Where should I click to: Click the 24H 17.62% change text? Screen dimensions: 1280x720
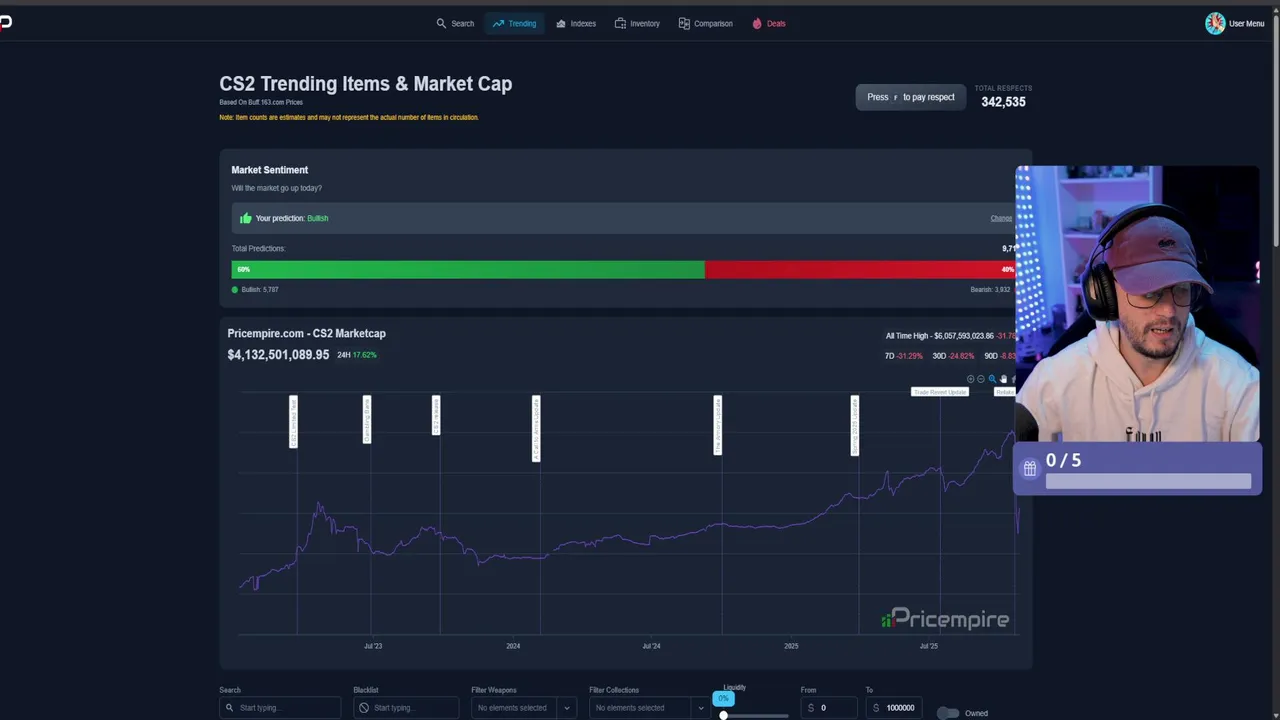click(357, 355)
